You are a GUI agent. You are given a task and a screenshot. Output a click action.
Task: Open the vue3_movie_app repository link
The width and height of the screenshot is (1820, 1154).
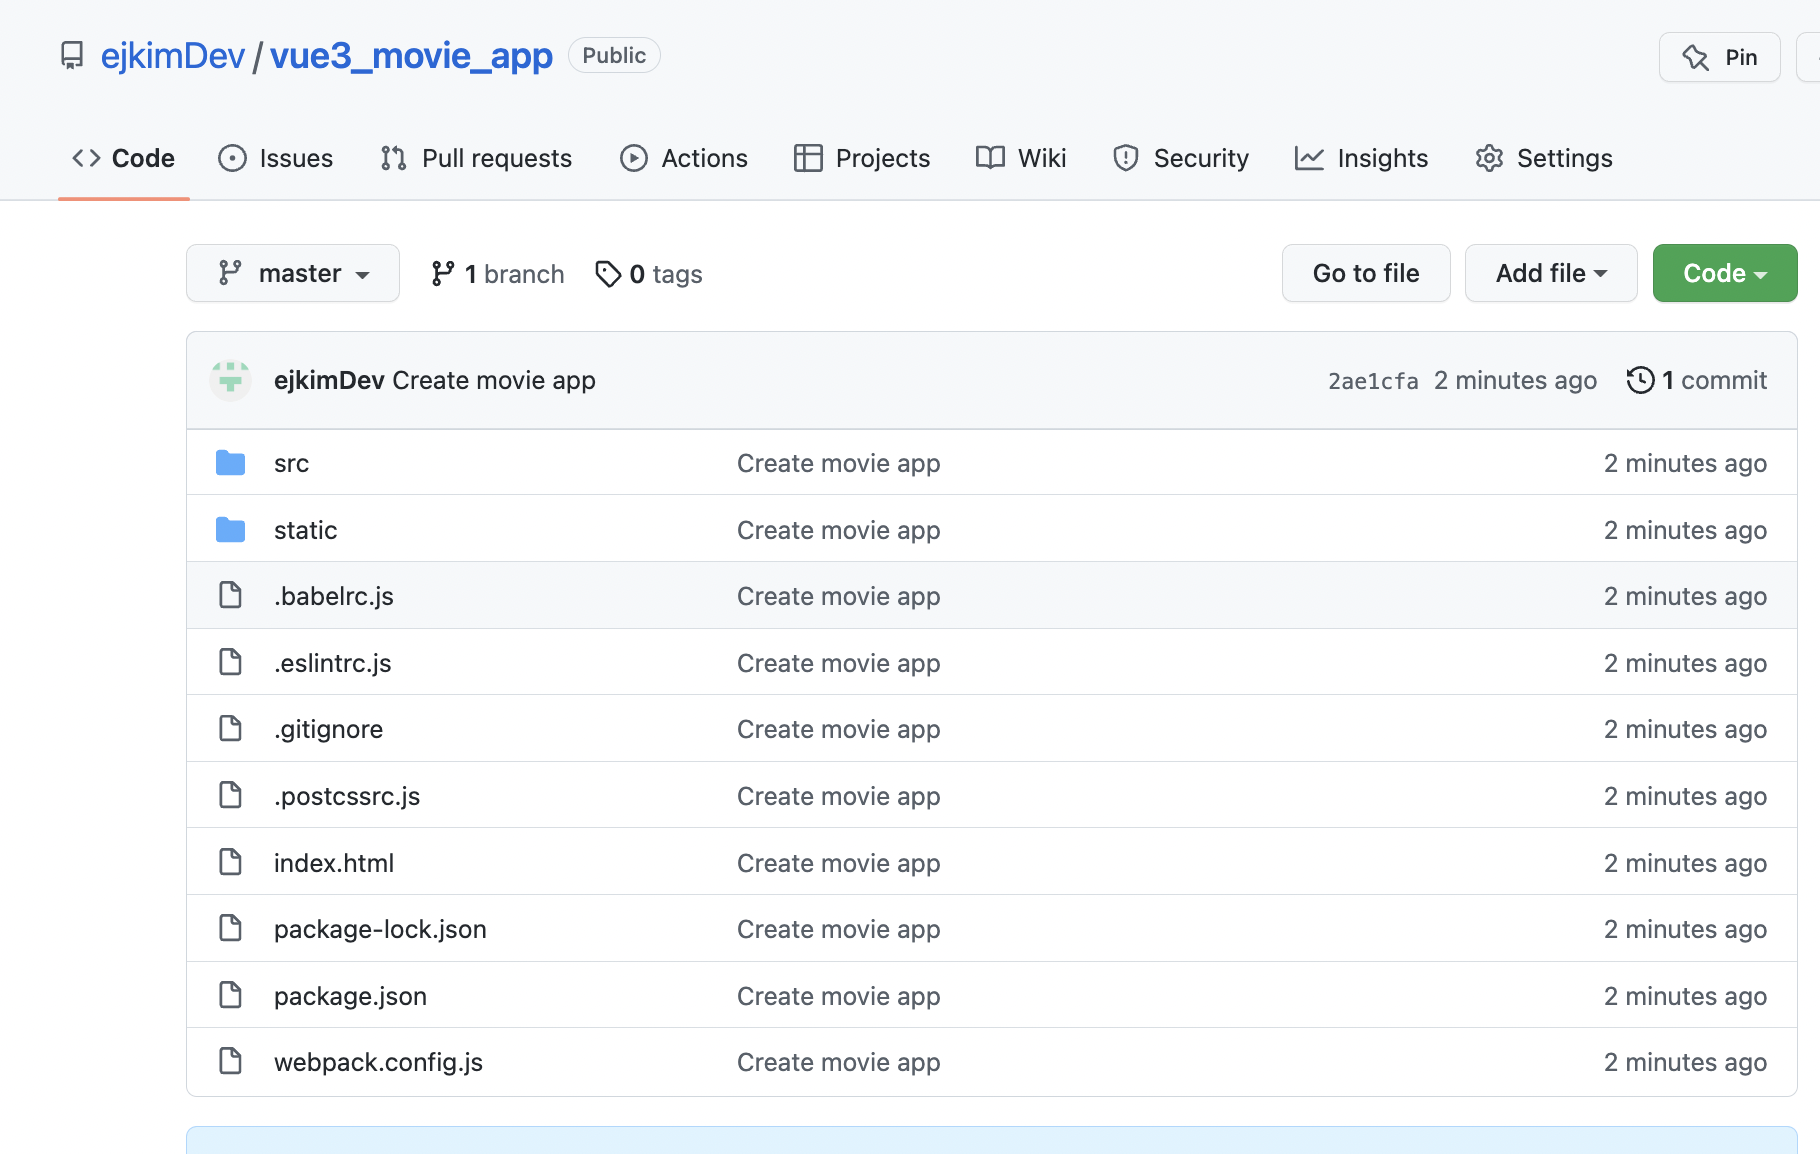[x=411, y=56]
